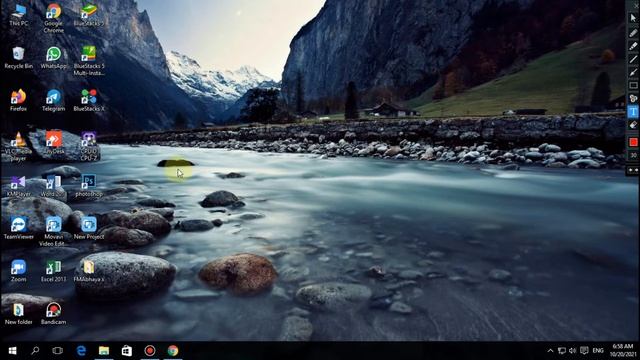Select the Firefox desktop shortcut
Screen dimensions: 640x360
[18, 100]
